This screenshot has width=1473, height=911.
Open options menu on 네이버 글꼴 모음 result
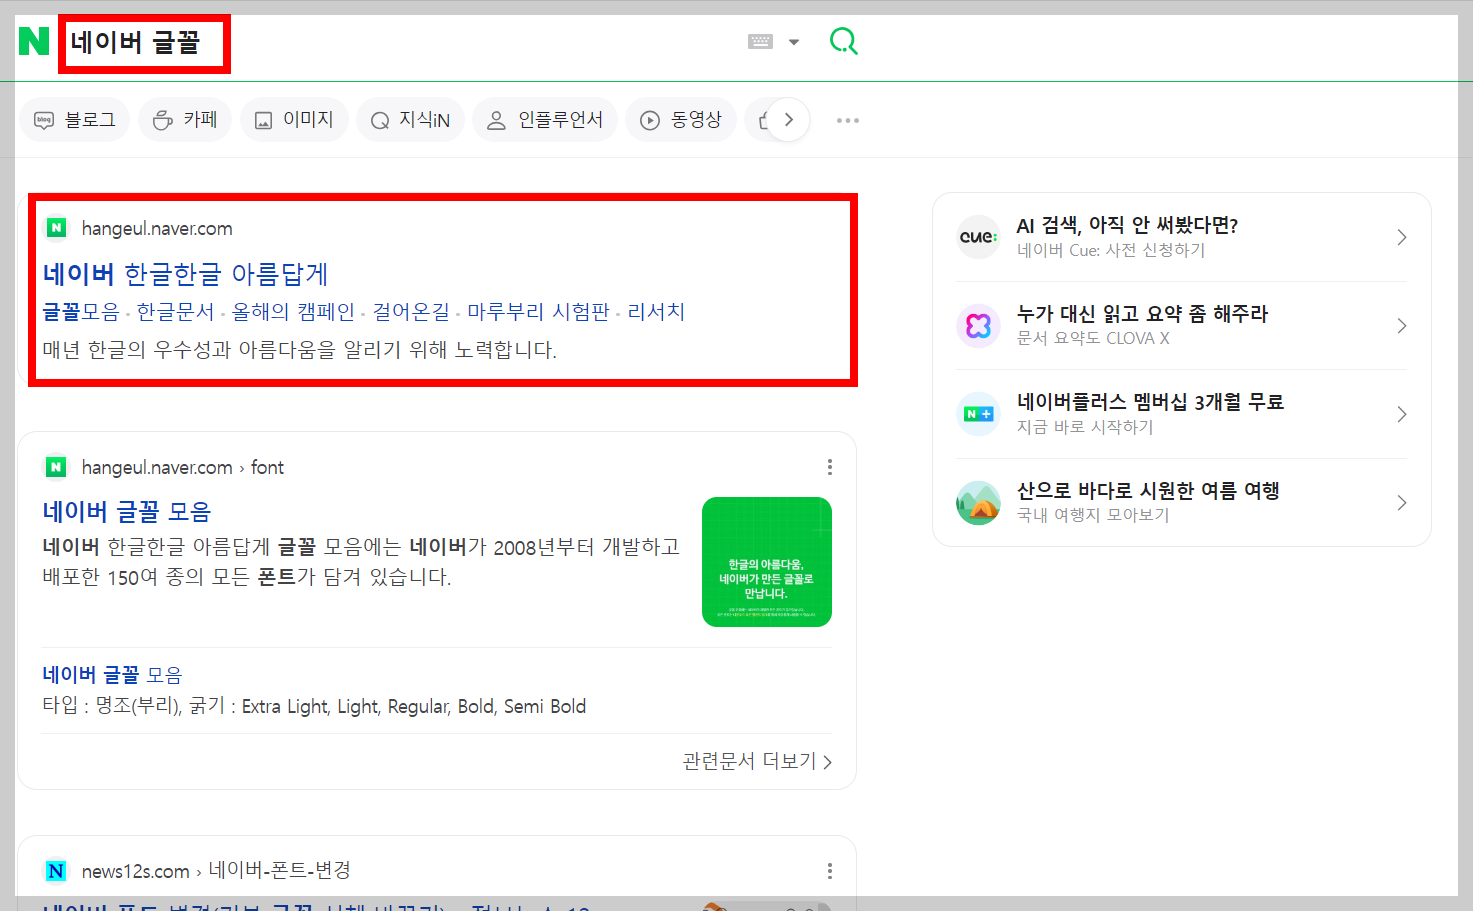pos(829,466)
